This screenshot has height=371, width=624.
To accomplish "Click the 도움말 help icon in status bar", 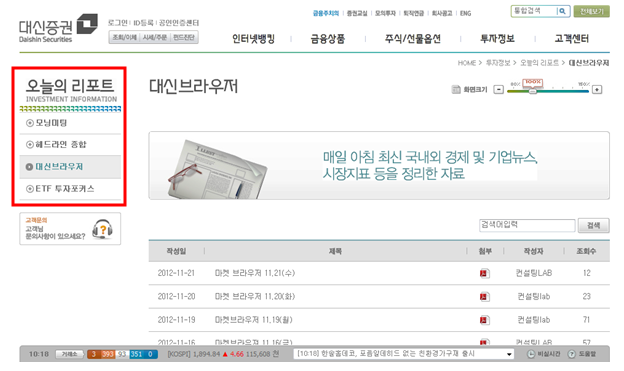I will [x=571, y=354].
